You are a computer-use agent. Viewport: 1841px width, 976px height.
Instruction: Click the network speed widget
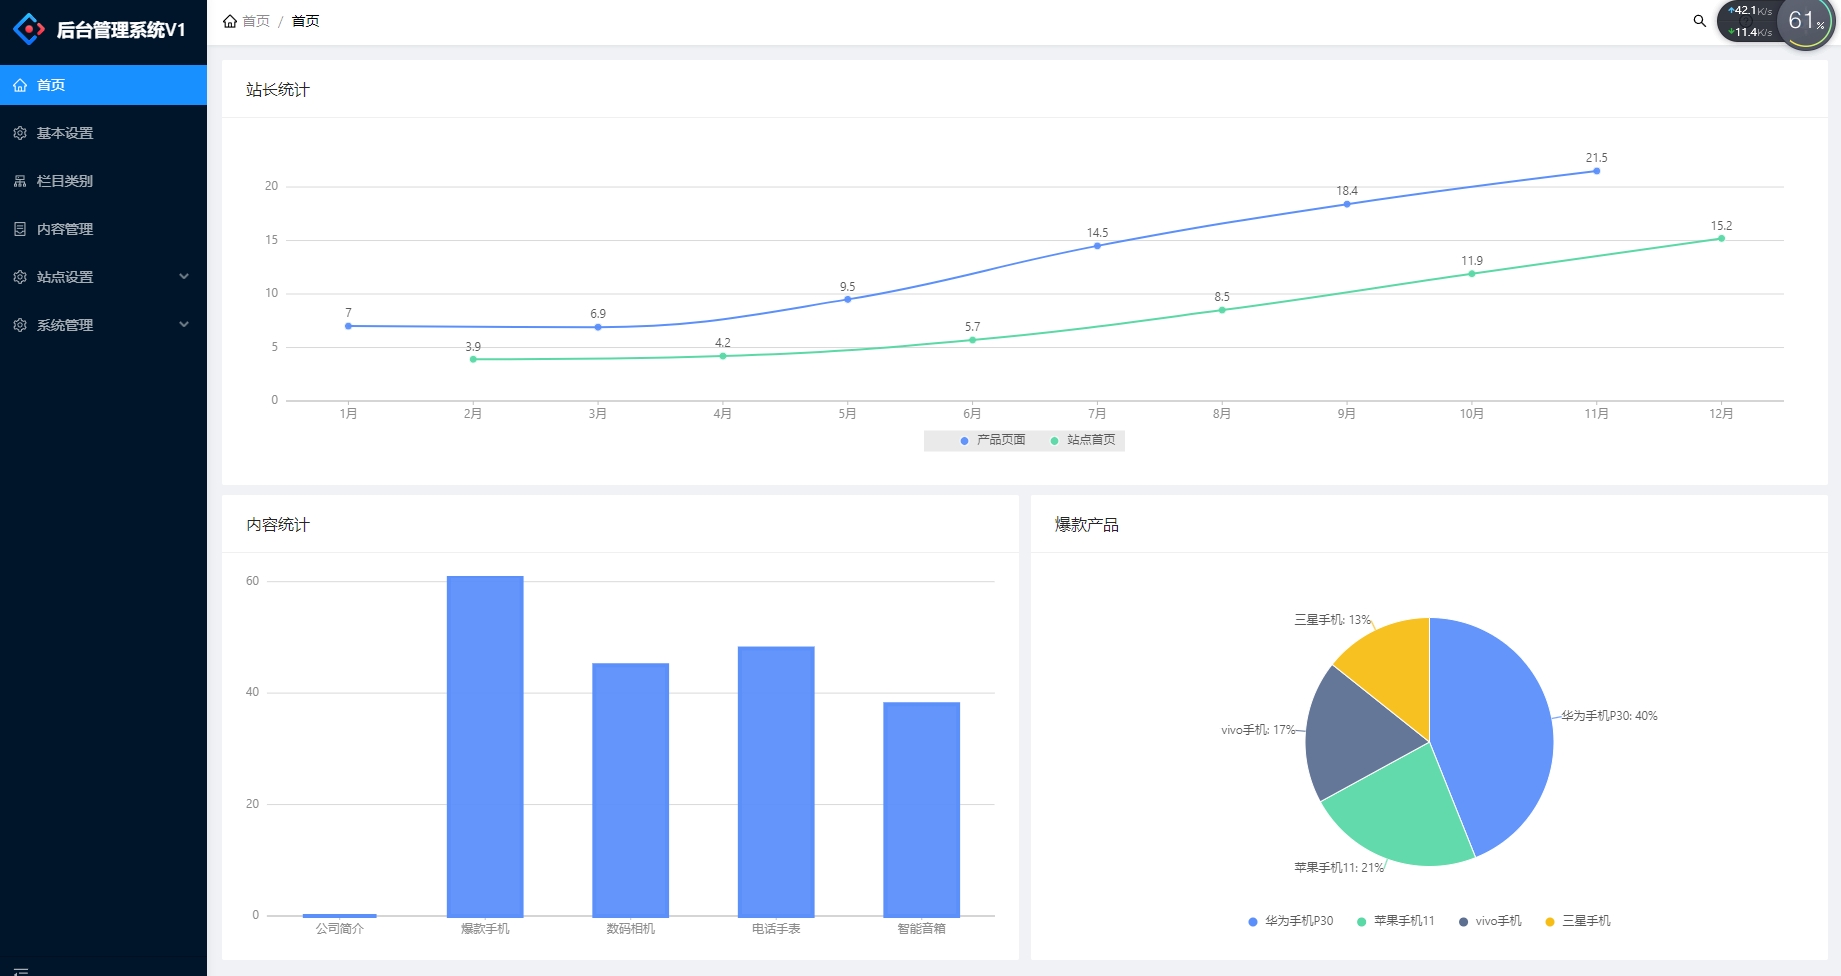pyautogui.click(x=1749, y=21)
